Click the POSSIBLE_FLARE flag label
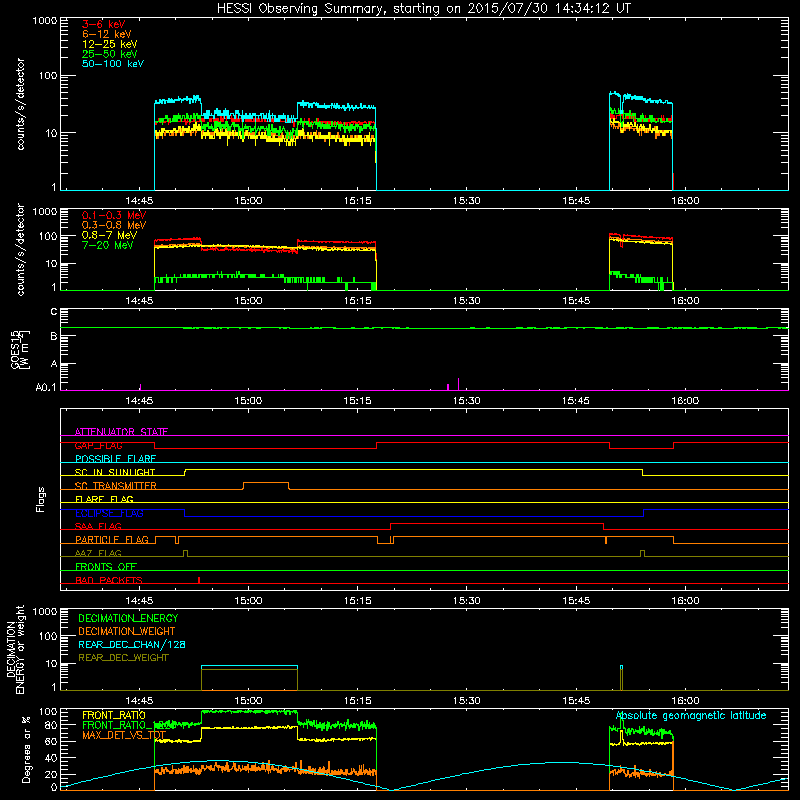Screen dimensions: 800x800 coord(115,459)
